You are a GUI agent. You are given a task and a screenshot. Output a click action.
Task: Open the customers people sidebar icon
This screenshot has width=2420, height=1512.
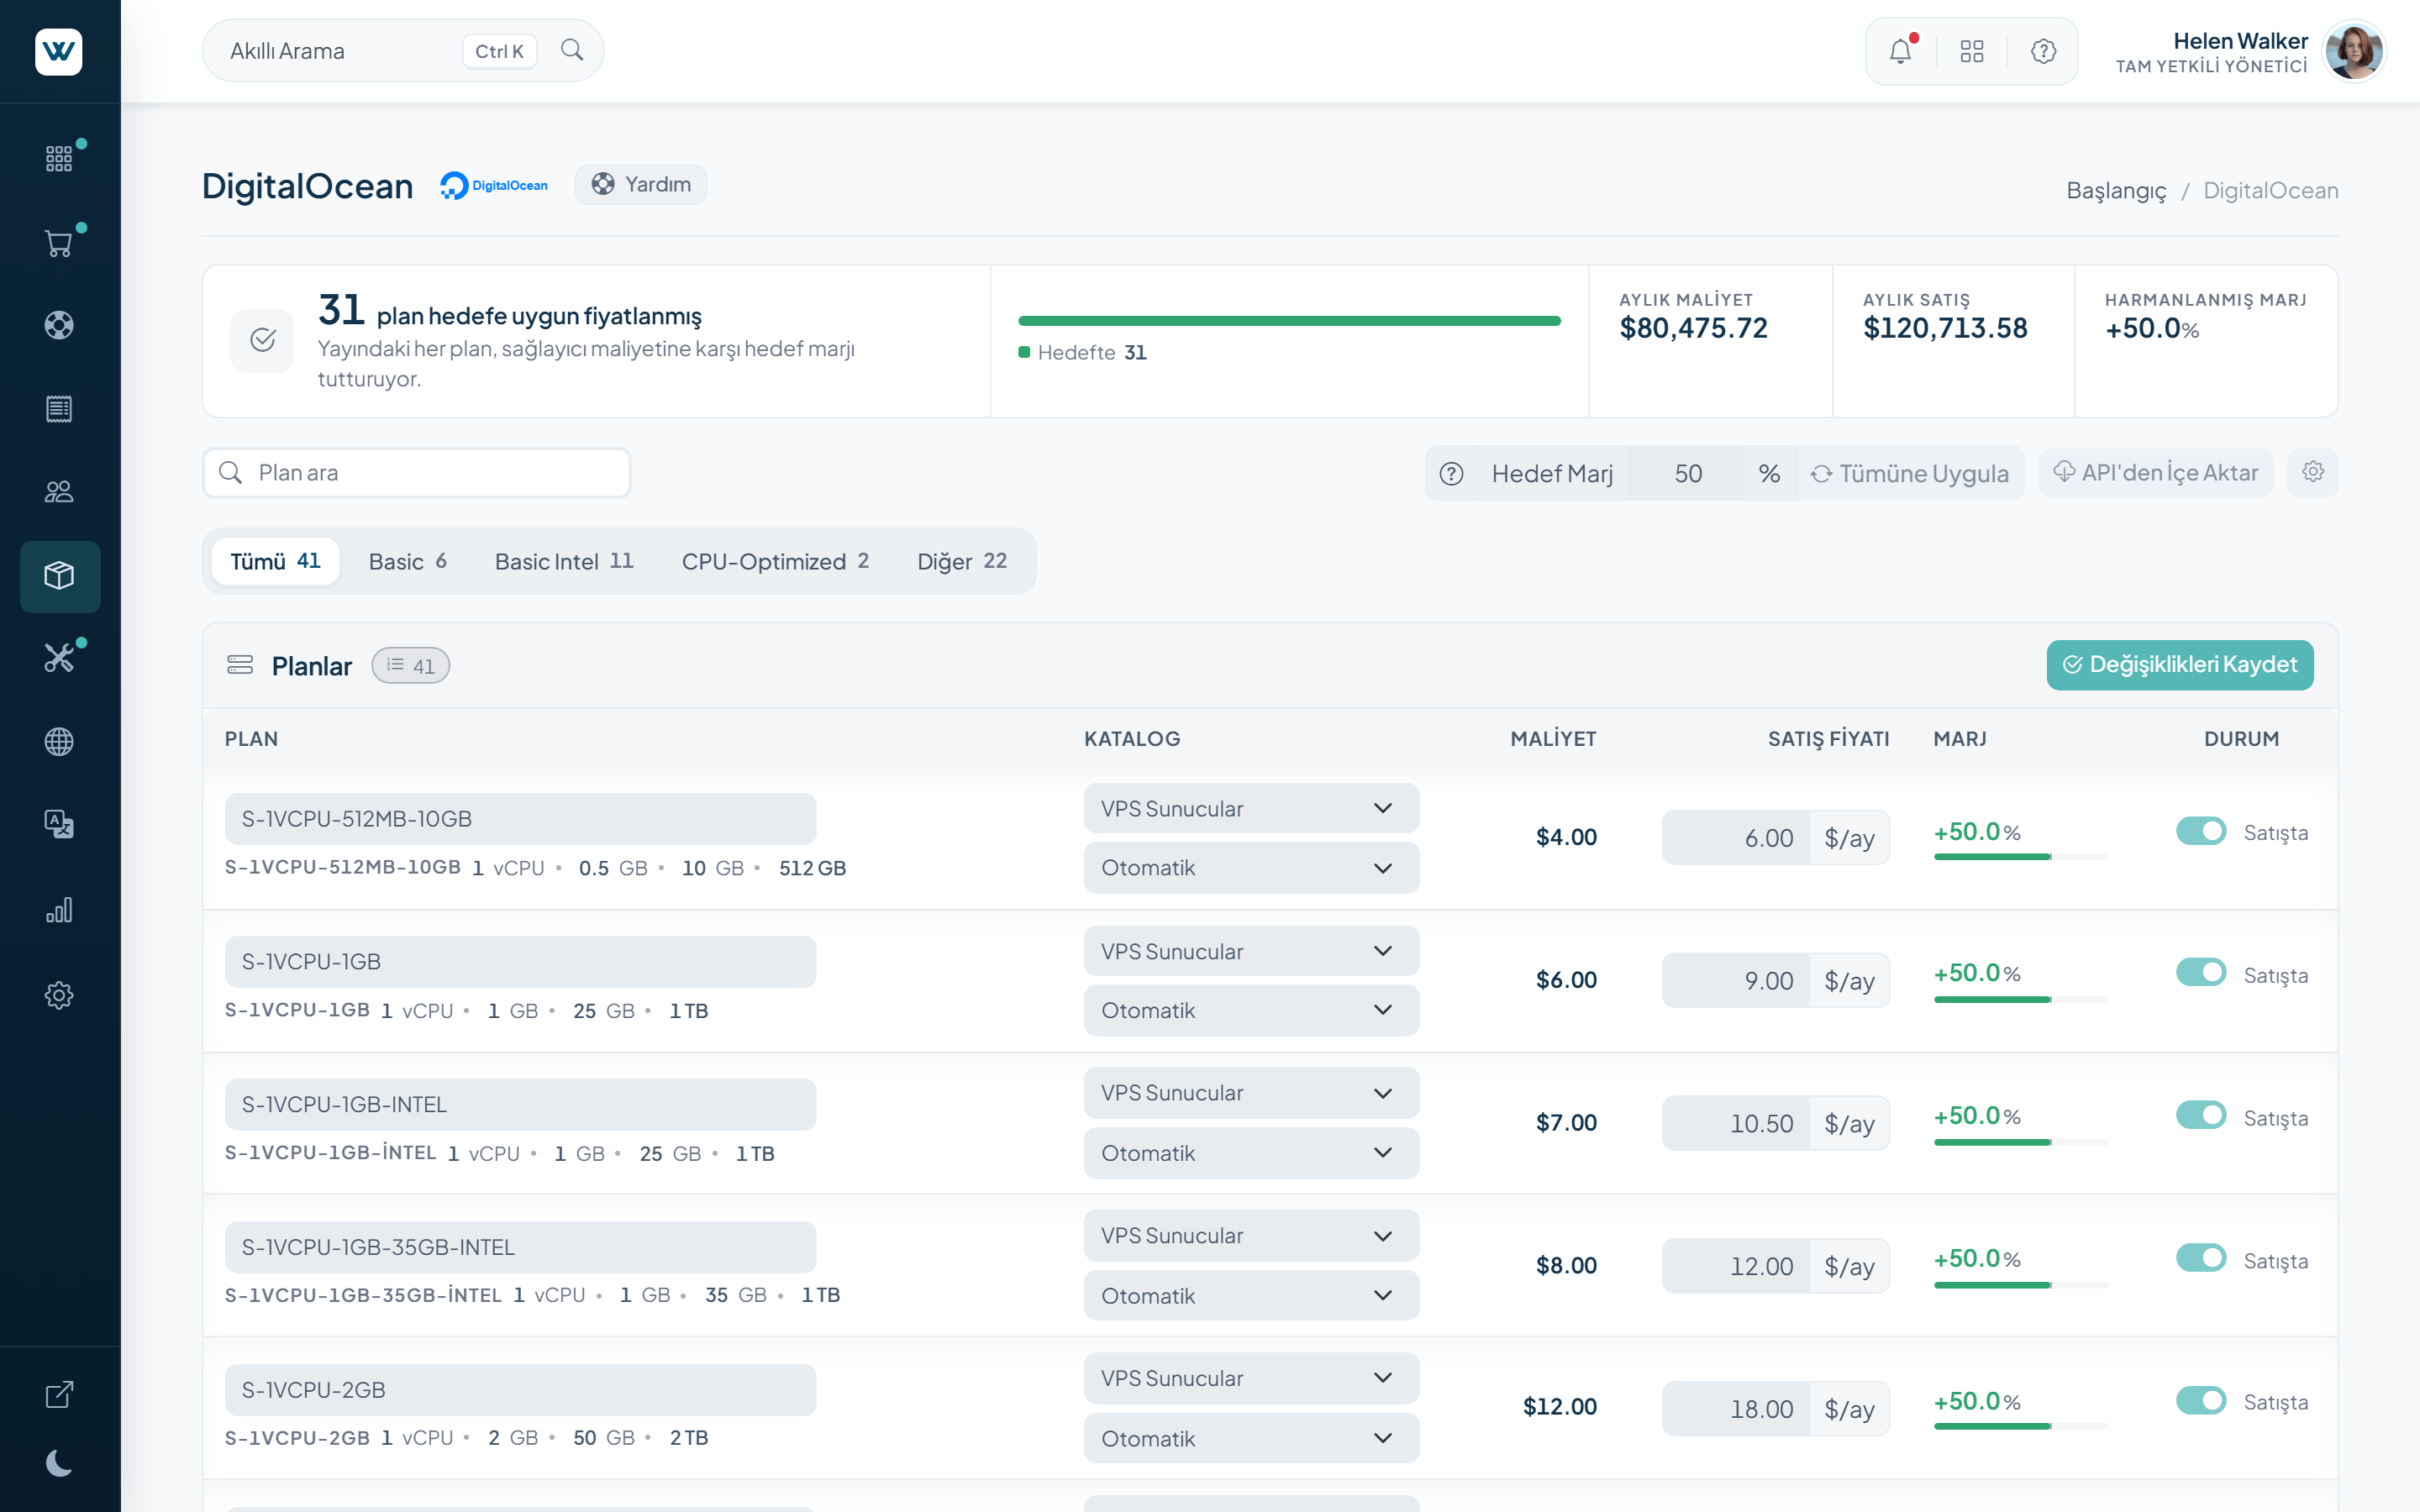click(59, 491)
